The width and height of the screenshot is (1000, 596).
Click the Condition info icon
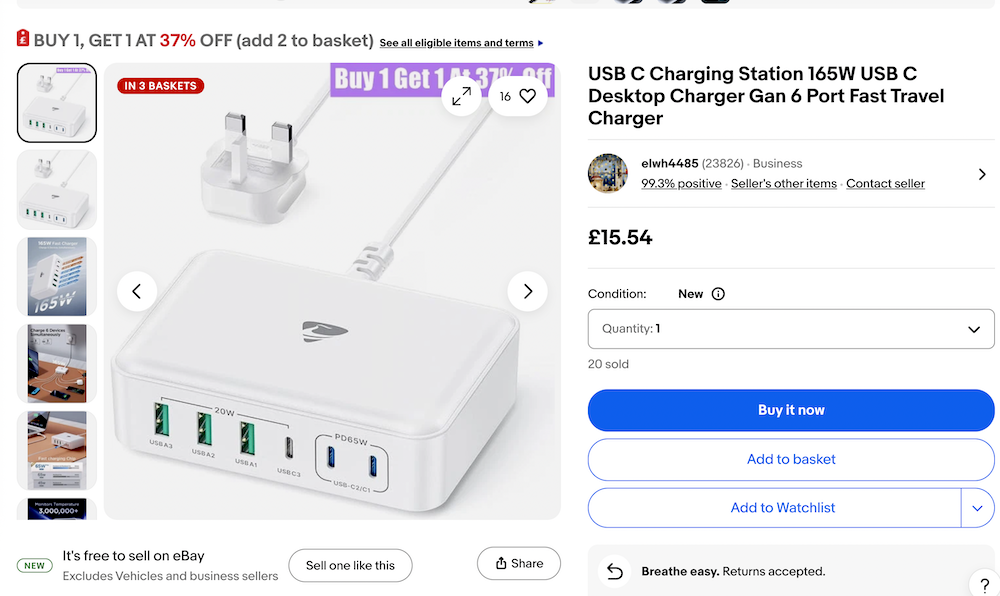(718, 294)
